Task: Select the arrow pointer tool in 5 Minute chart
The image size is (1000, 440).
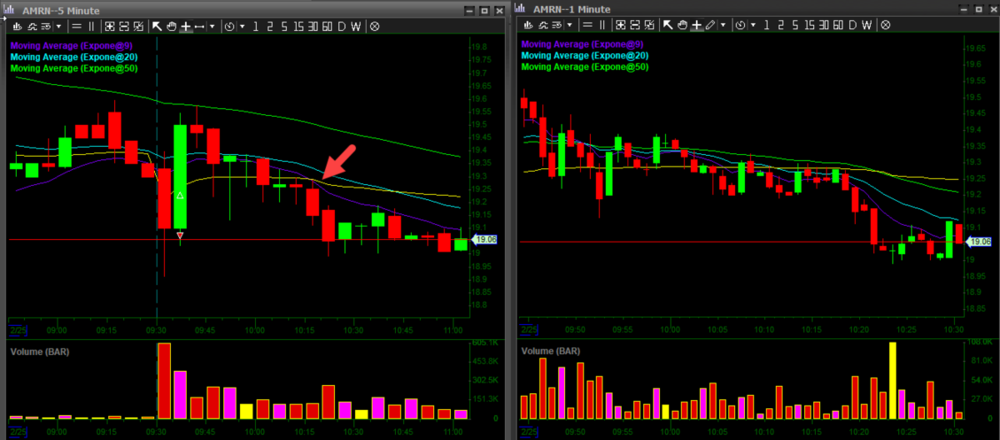Action: (x=157, y=26)
